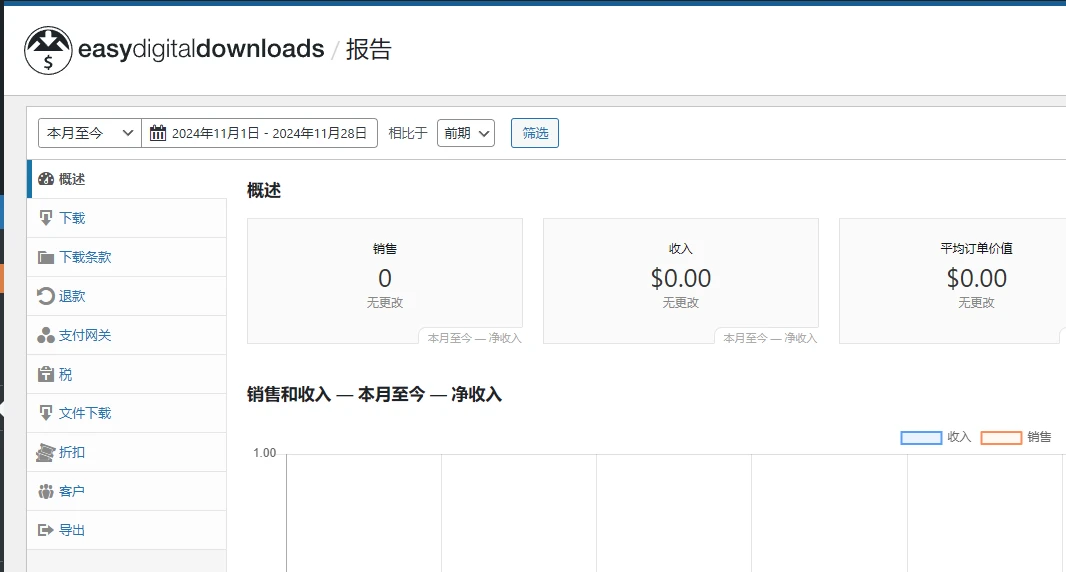Click the easydigitaldownloads brand text
The width and height of the screenshot is (1066, 572).
201,49
